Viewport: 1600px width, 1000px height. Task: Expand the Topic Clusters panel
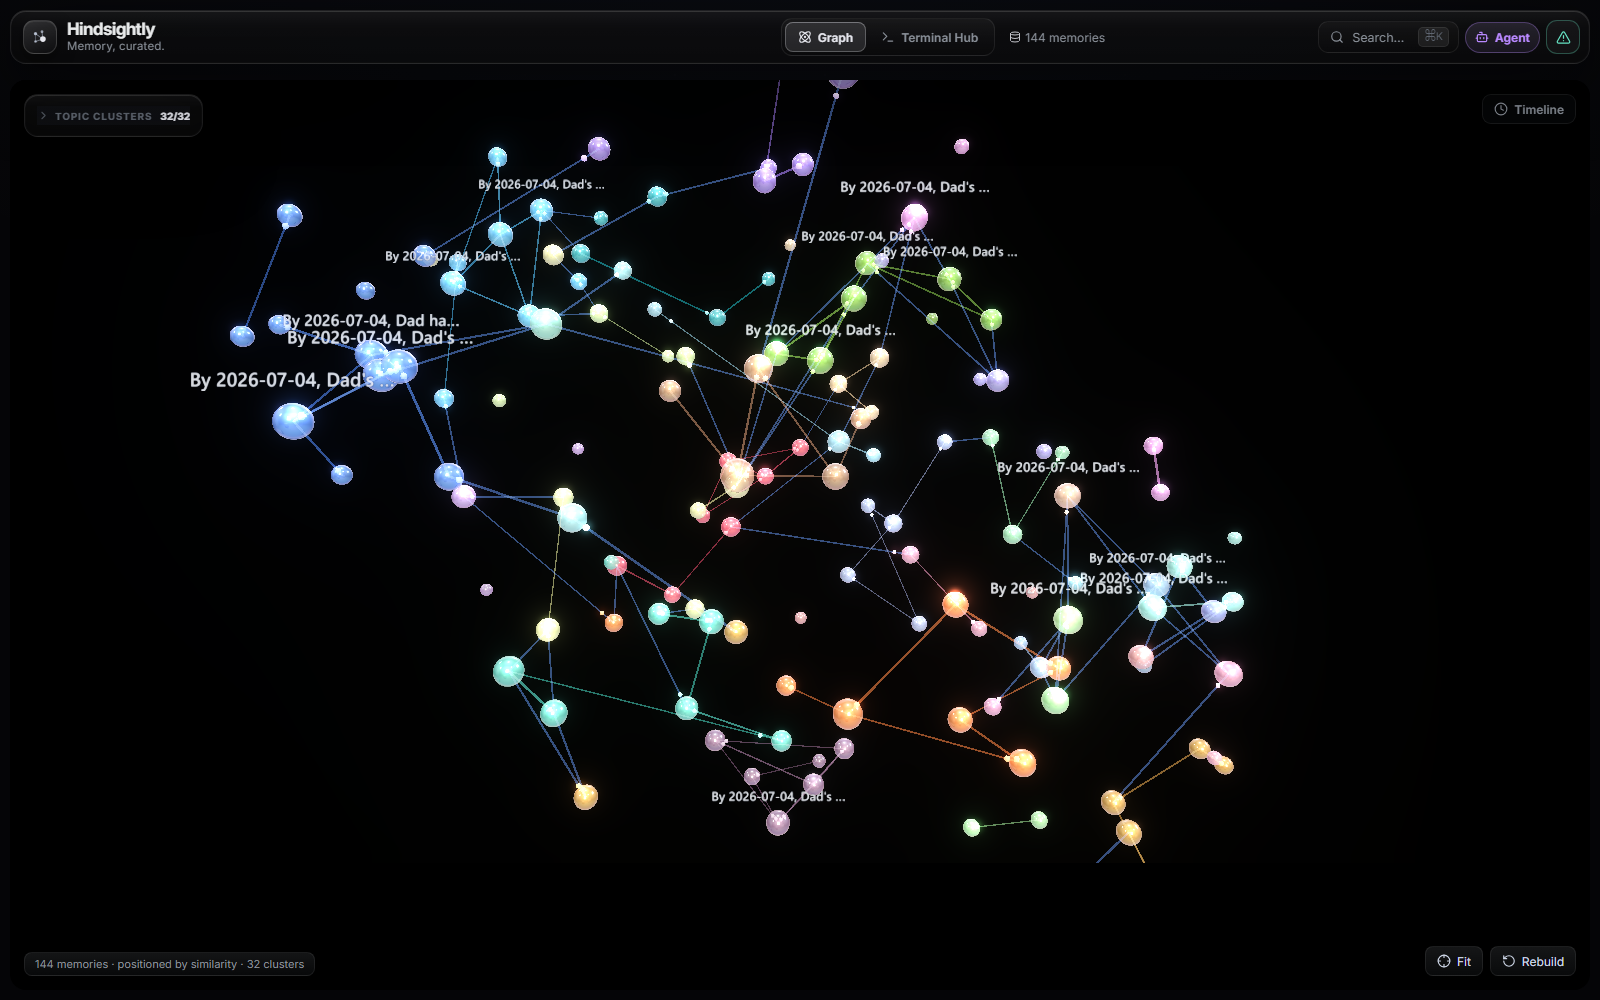pyautogui.click(x=113, y=116)
